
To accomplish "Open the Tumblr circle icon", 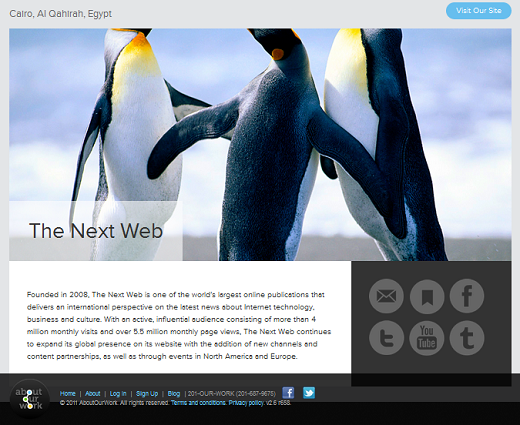I will 467,338.
